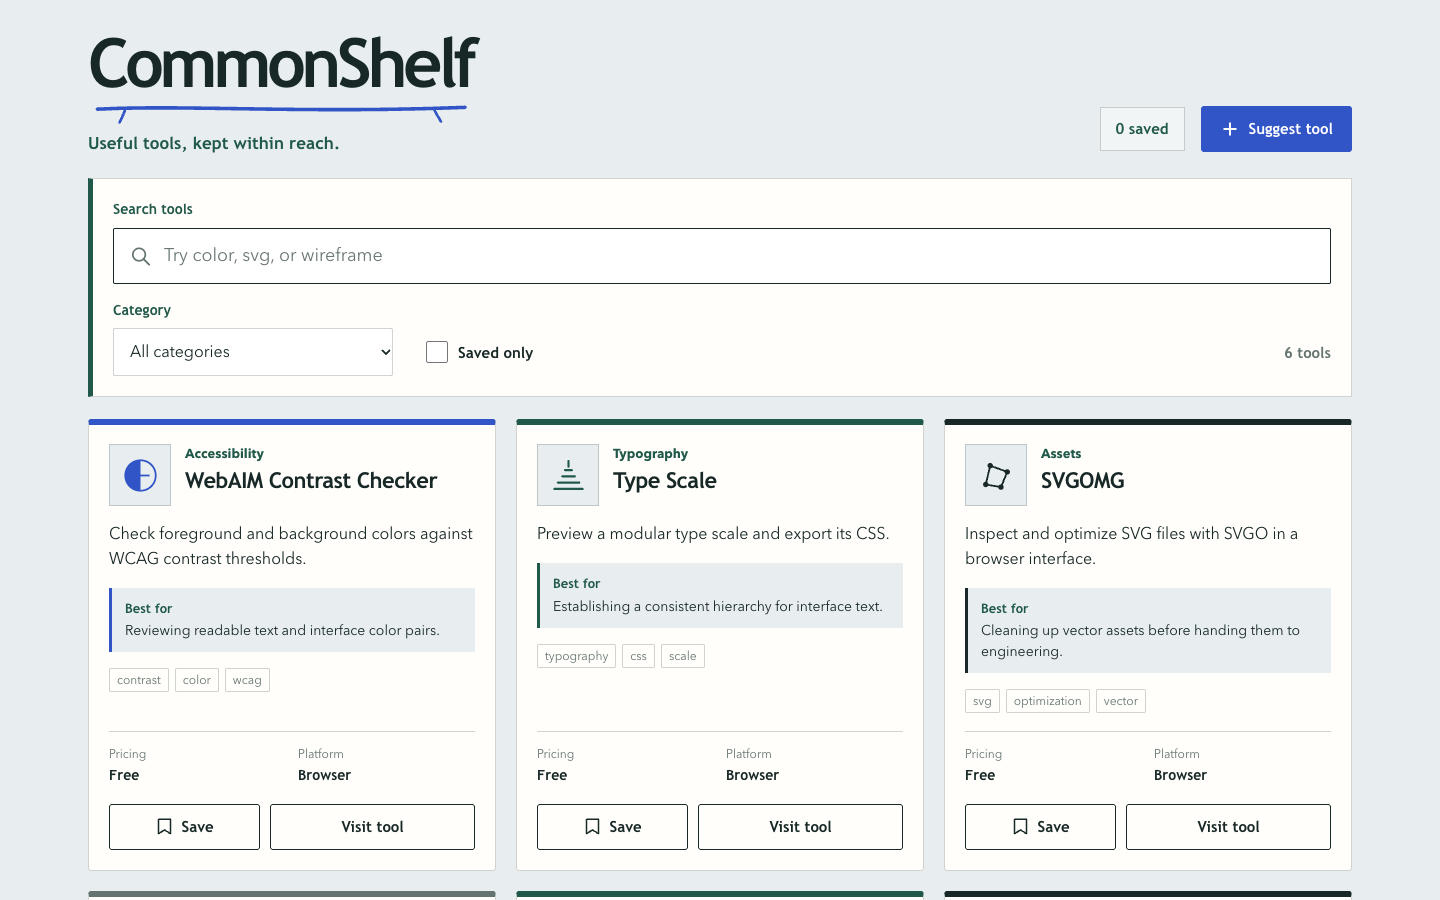The image size is (1440, 900).
Task: Click the 'css' tag
Action: [638, 656]
